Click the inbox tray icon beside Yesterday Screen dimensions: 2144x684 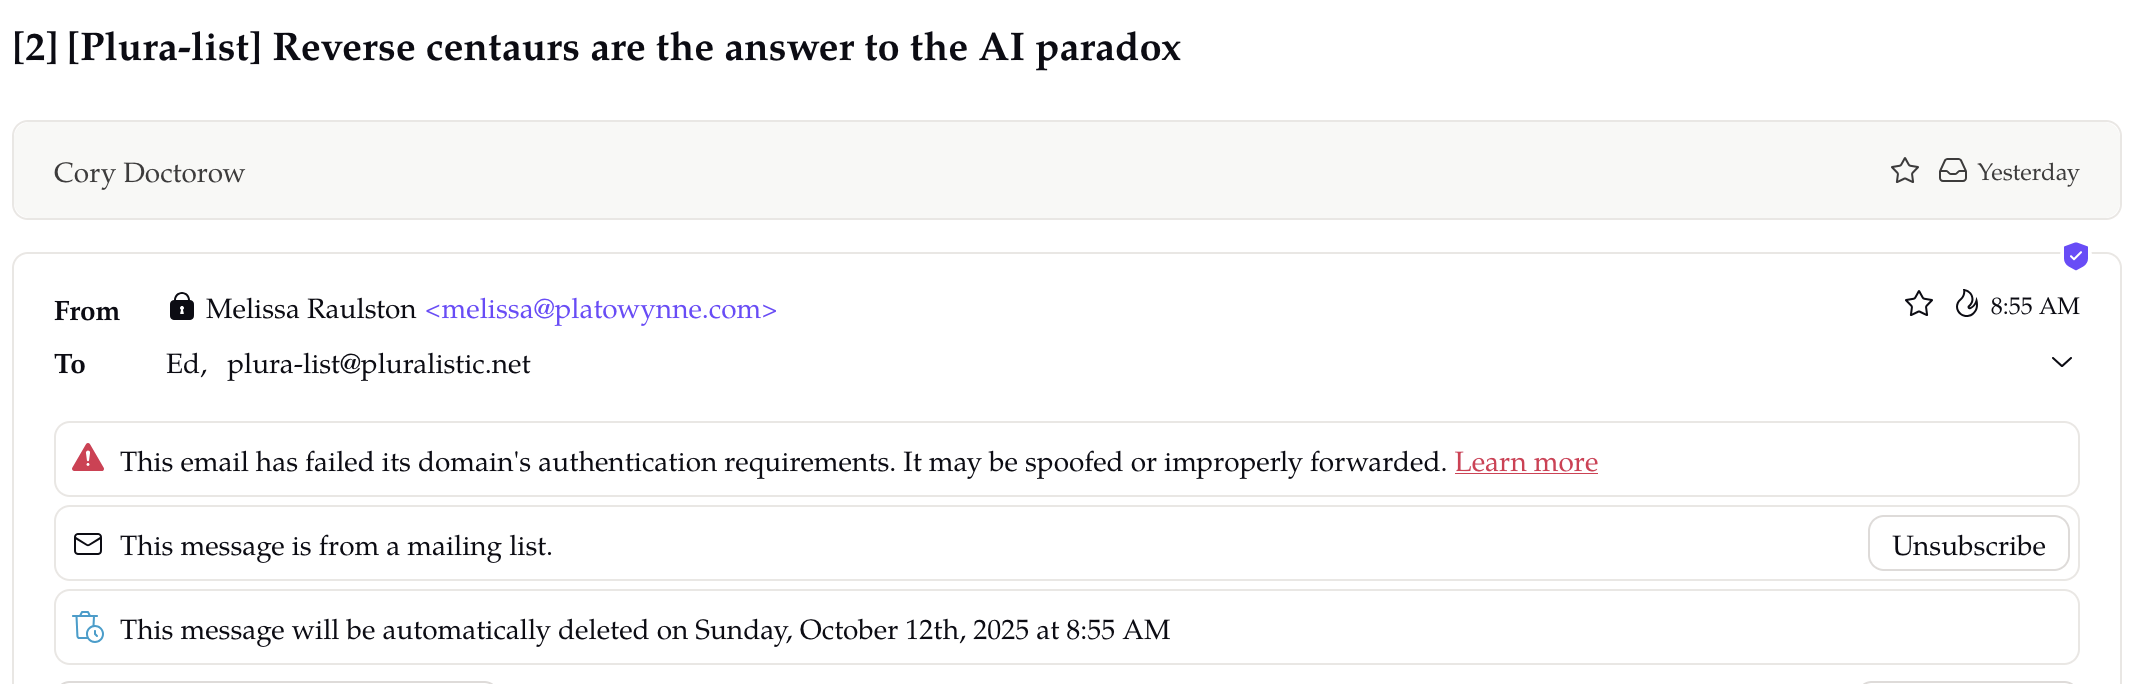tap(1952, 171)
